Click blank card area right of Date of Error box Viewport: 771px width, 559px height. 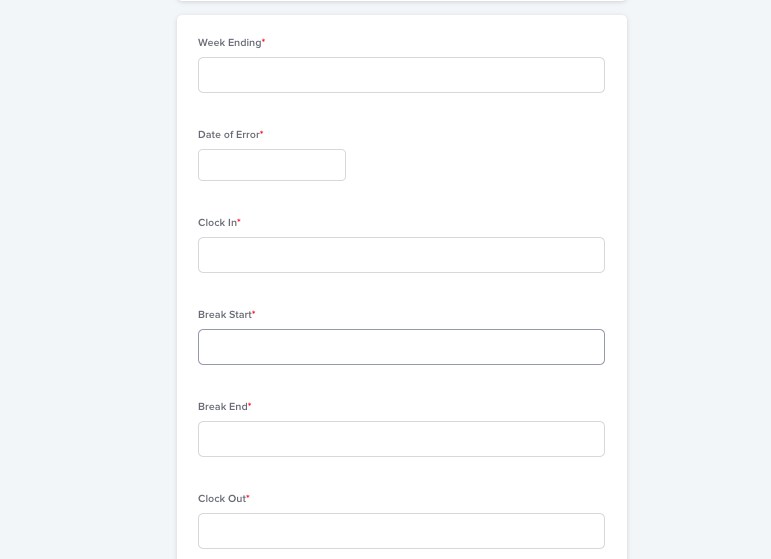click(x=480, y=165)
